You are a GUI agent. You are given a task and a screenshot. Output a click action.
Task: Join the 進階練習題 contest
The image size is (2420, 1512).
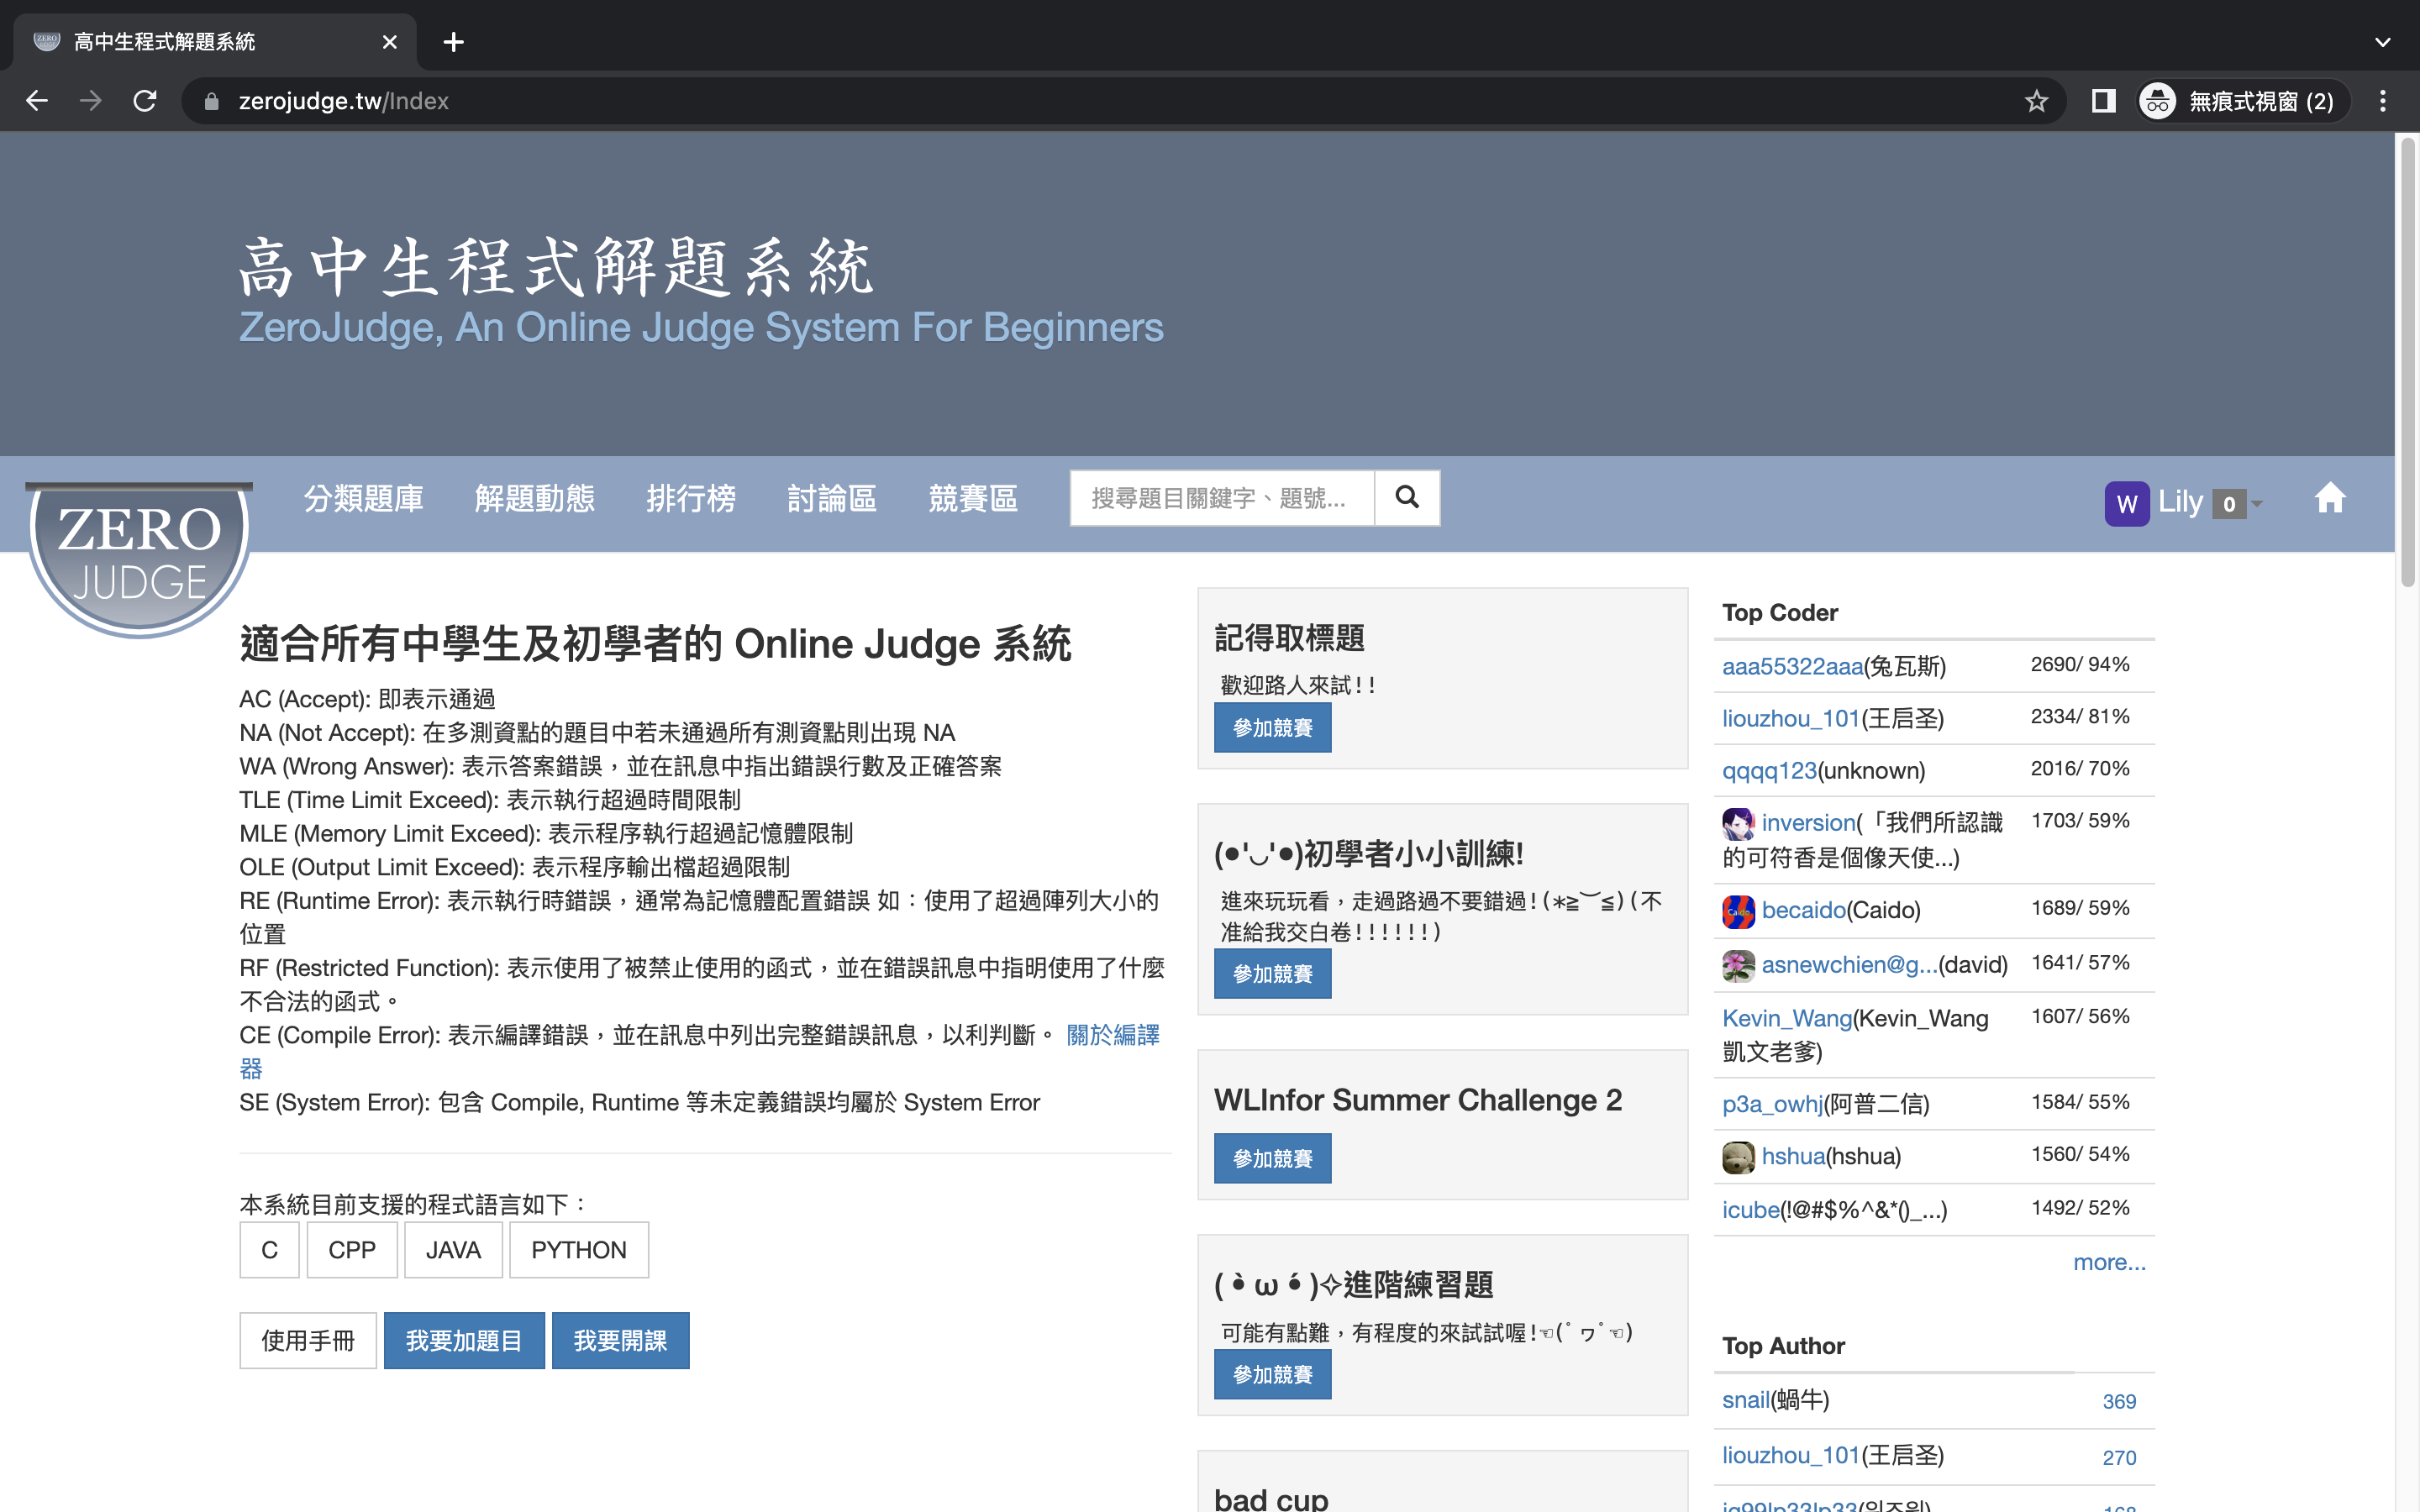pos(1272,1374)
